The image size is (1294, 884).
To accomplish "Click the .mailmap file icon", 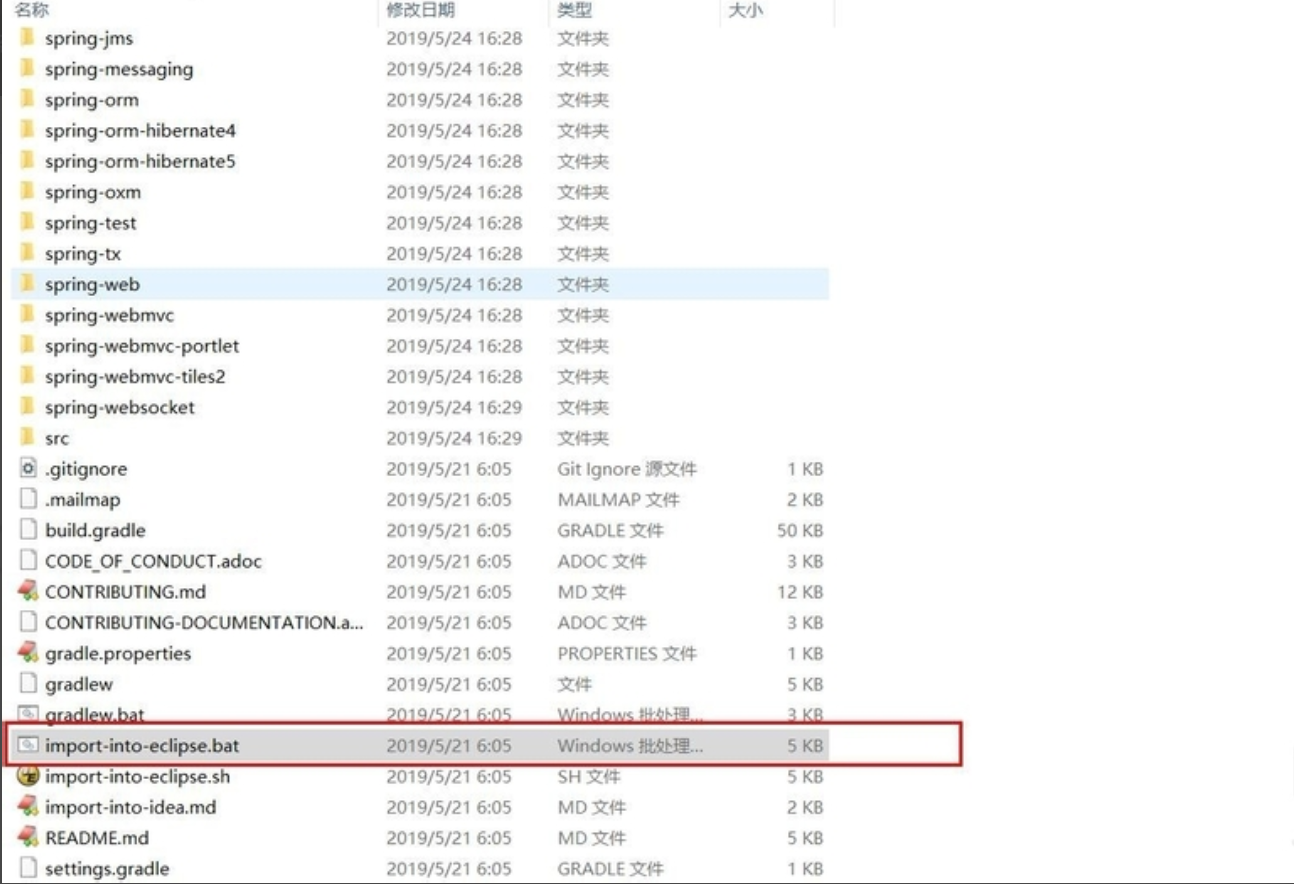I will coord(28,499).
